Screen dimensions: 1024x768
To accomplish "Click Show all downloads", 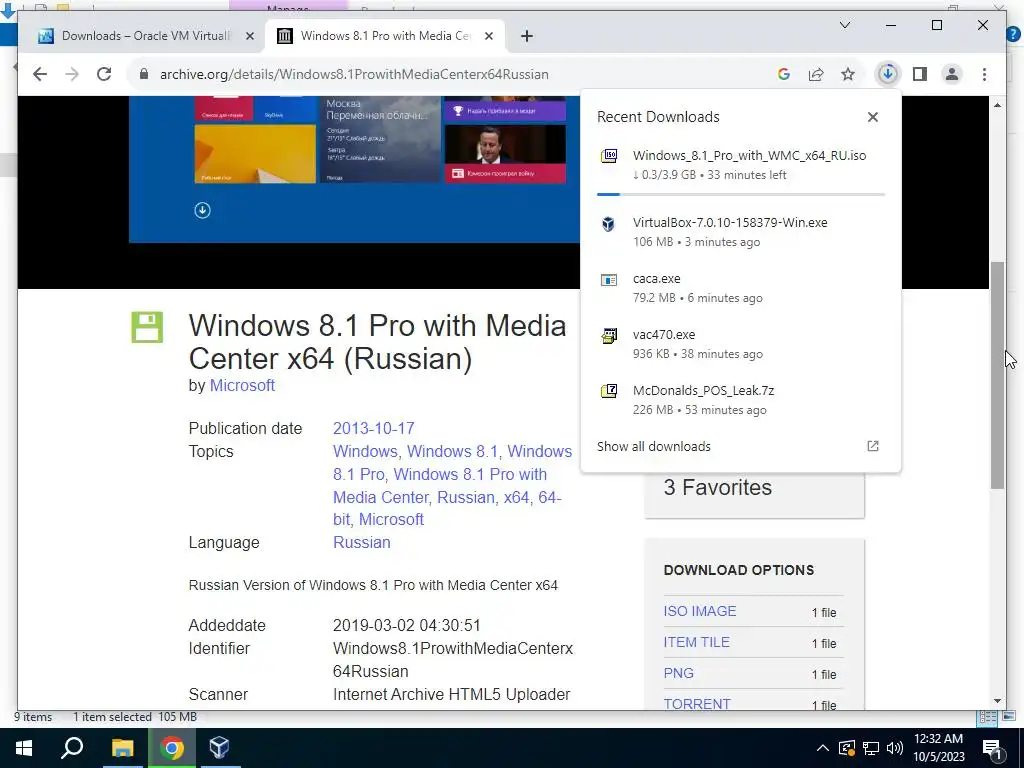I will (654, 447).
